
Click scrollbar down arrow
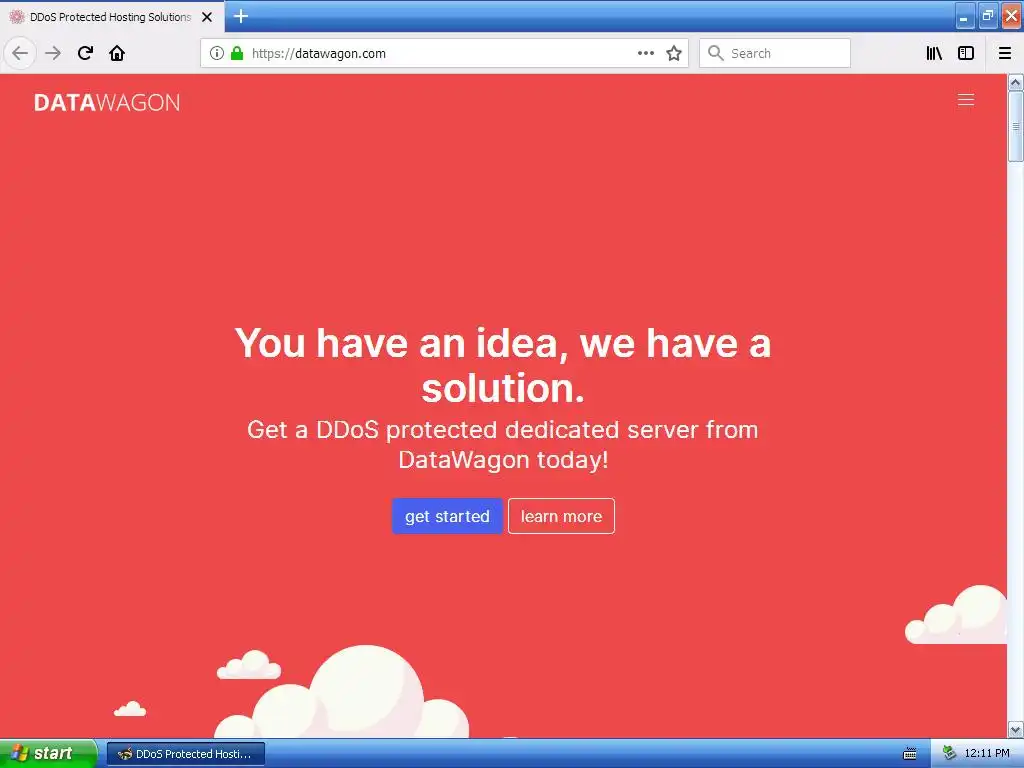1016,729
